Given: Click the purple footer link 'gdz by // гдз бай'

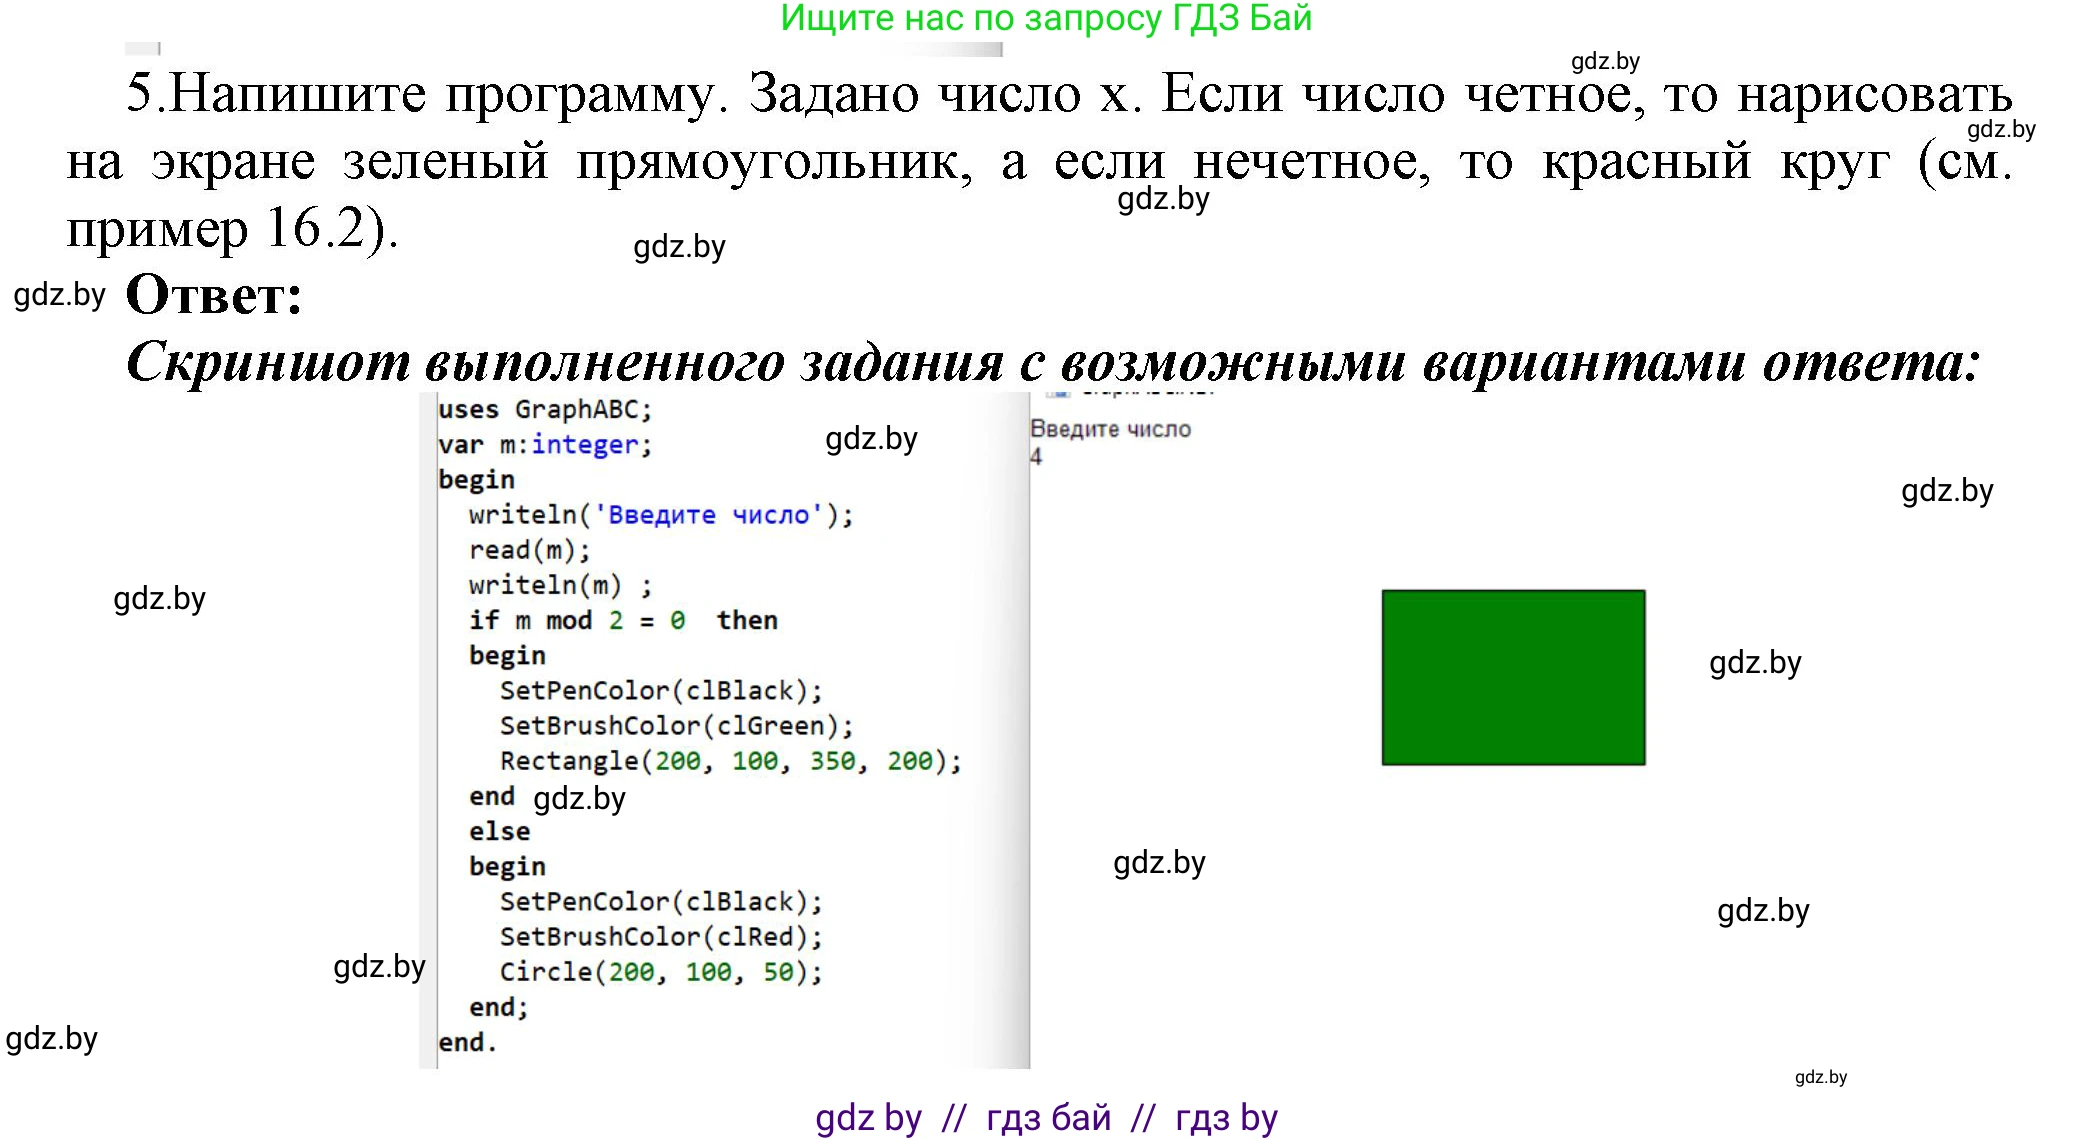Looking at the screenshot, I should (1046, 1117).
